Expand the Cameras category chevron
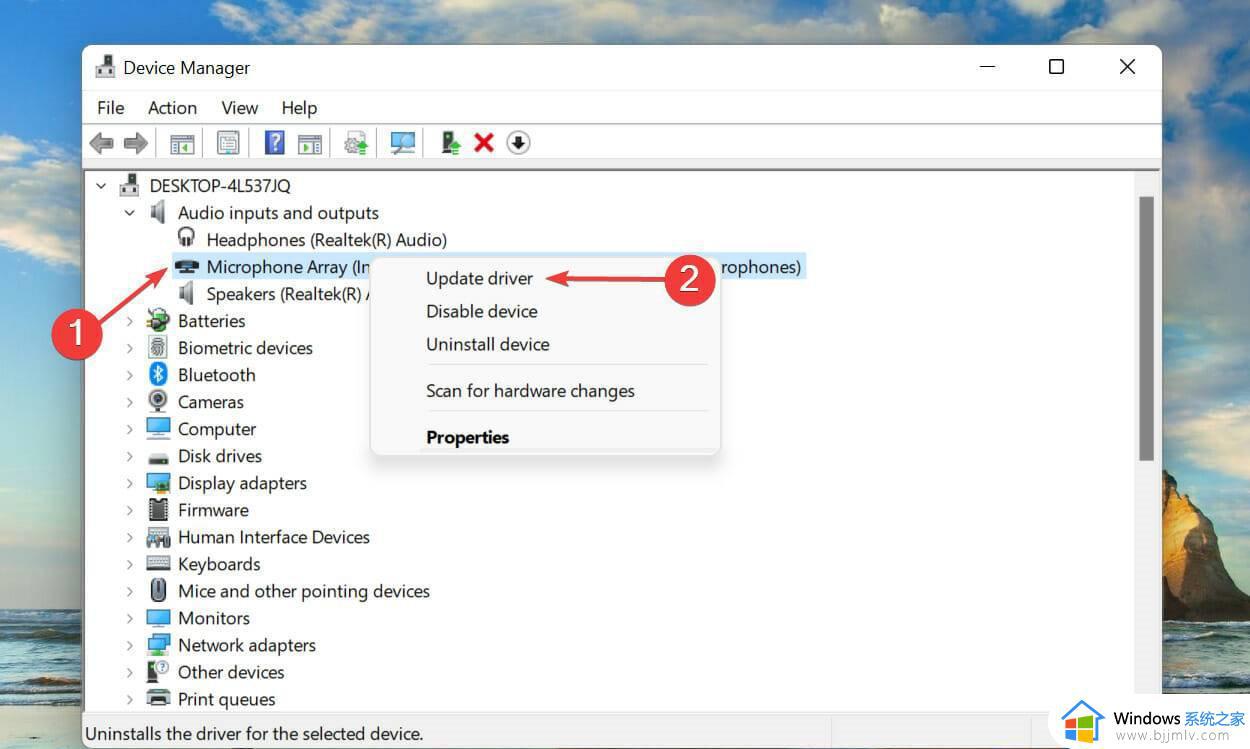1250x749 pixels. 130,402
